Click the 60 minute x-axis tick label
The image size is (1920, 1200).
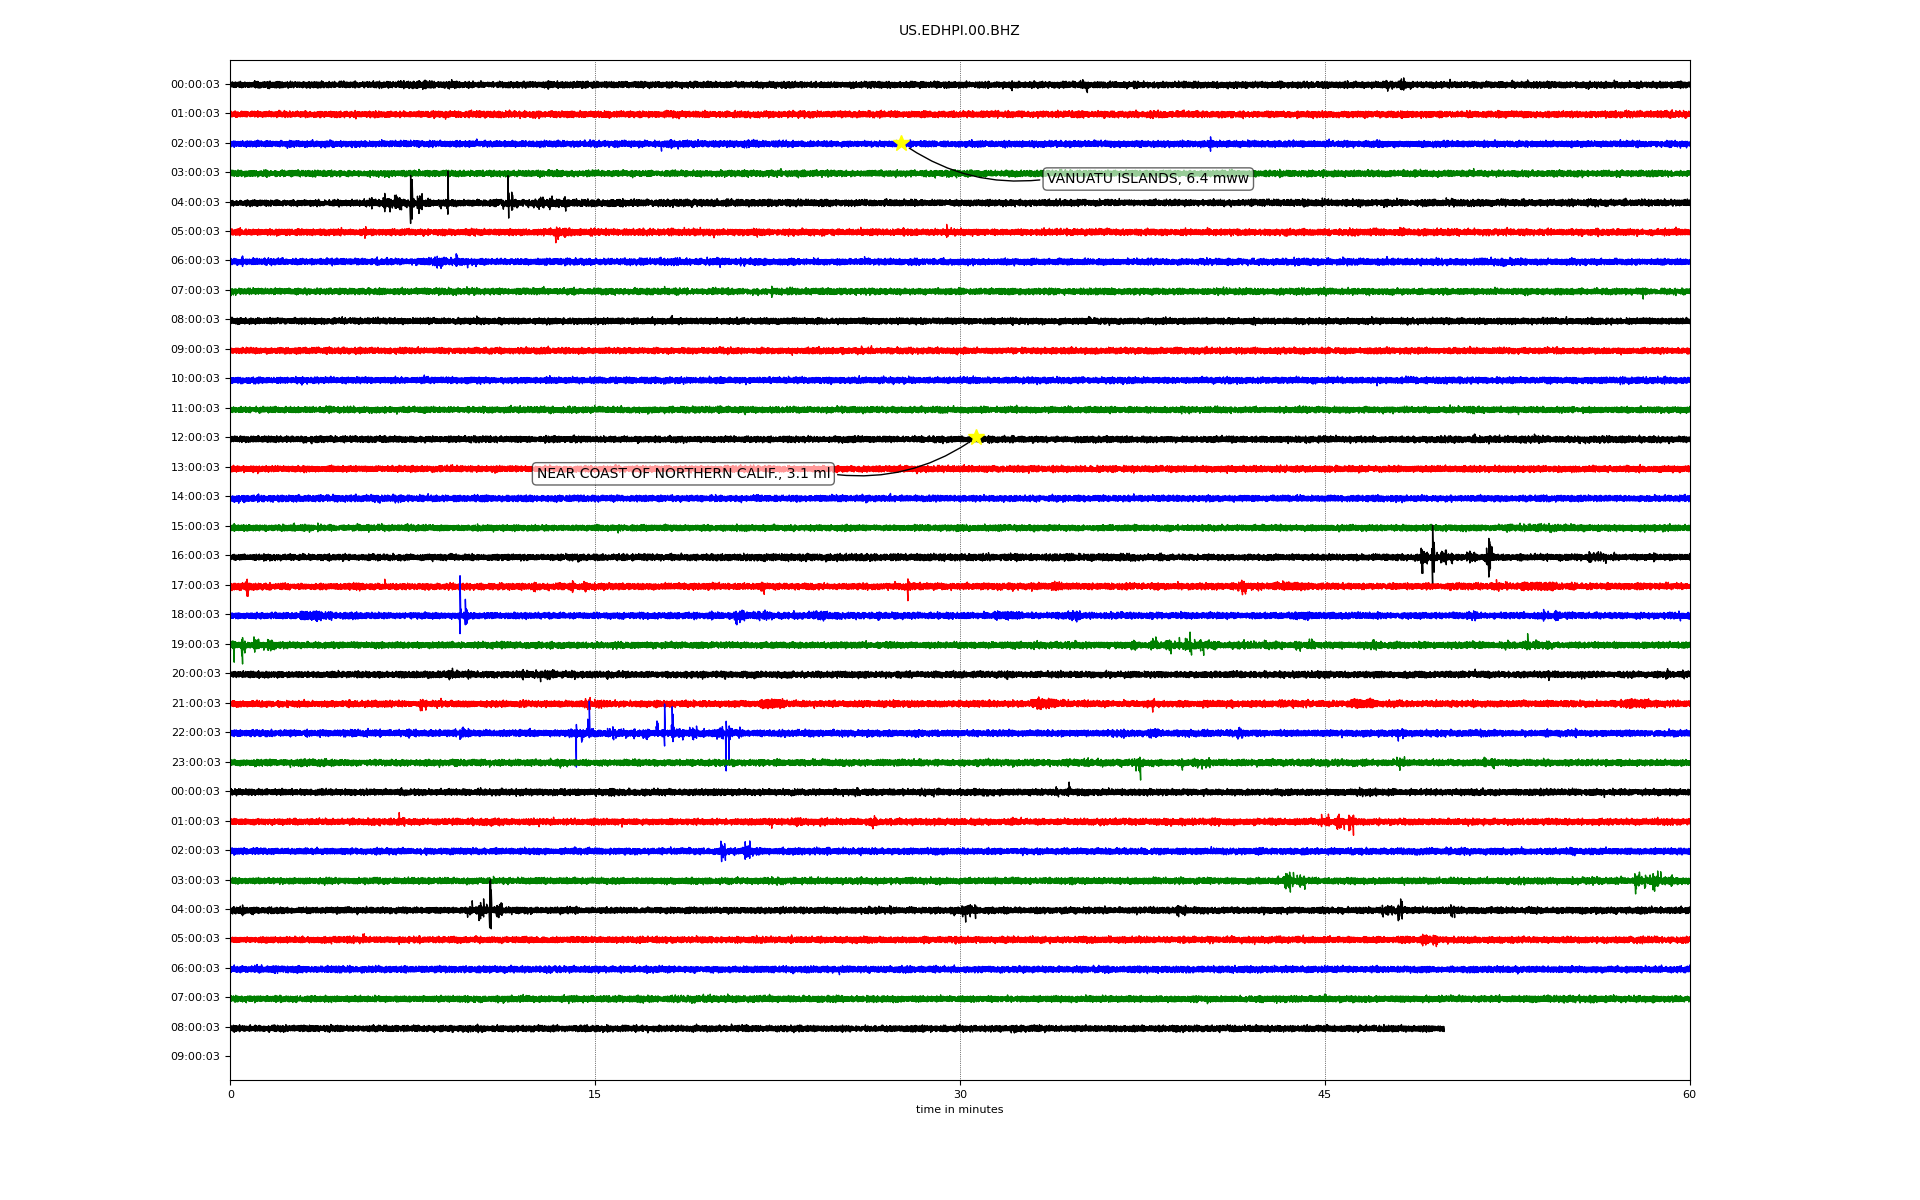pyautogui.click(x=1688, y=1094)
